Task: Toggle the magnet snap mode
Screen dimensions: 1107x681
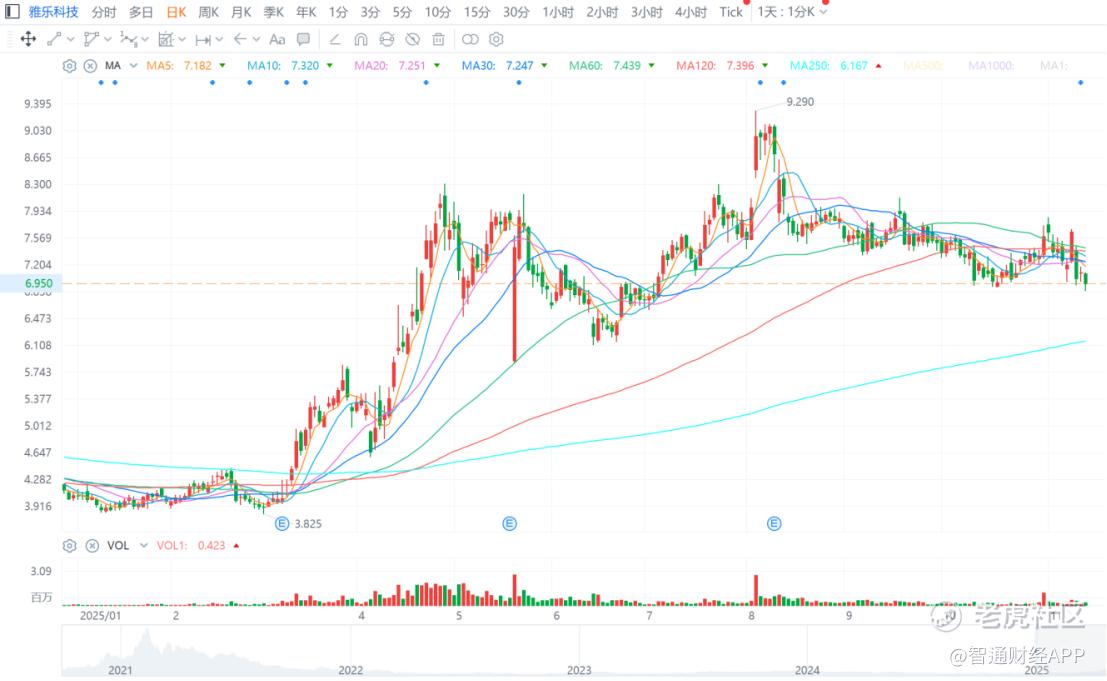Action: coord(361,40)
